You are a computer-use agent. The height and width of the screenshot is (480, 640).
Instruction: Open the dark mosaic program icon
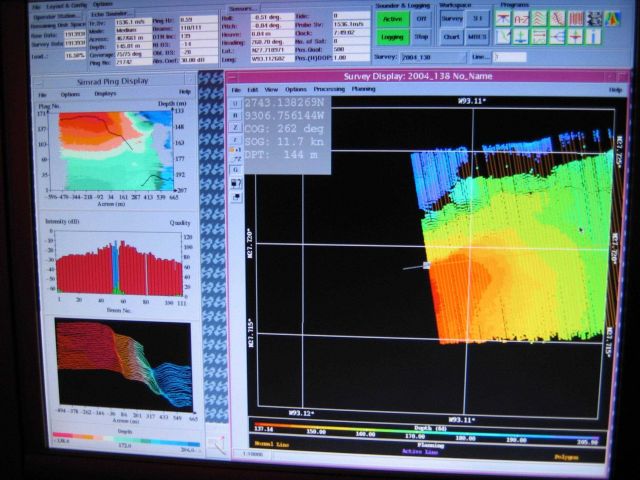(x=594, y=19)
